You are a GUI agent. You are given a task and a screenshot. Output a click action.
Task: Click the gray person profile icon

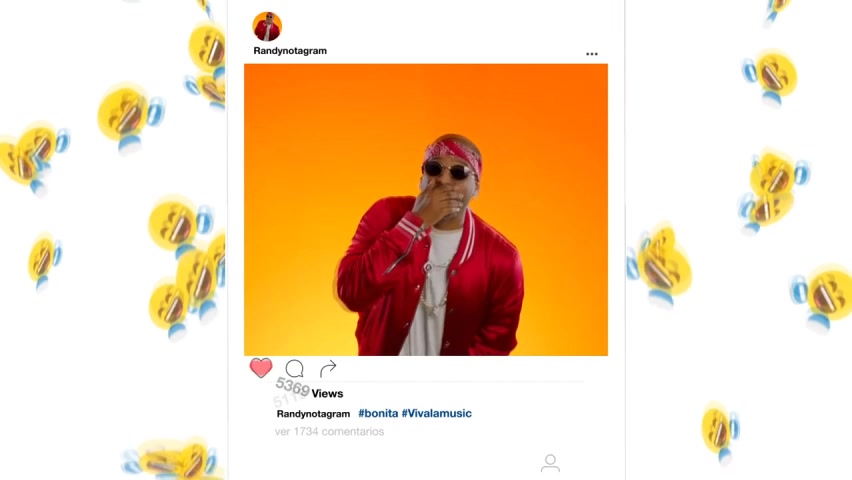[x=550, y=463]
